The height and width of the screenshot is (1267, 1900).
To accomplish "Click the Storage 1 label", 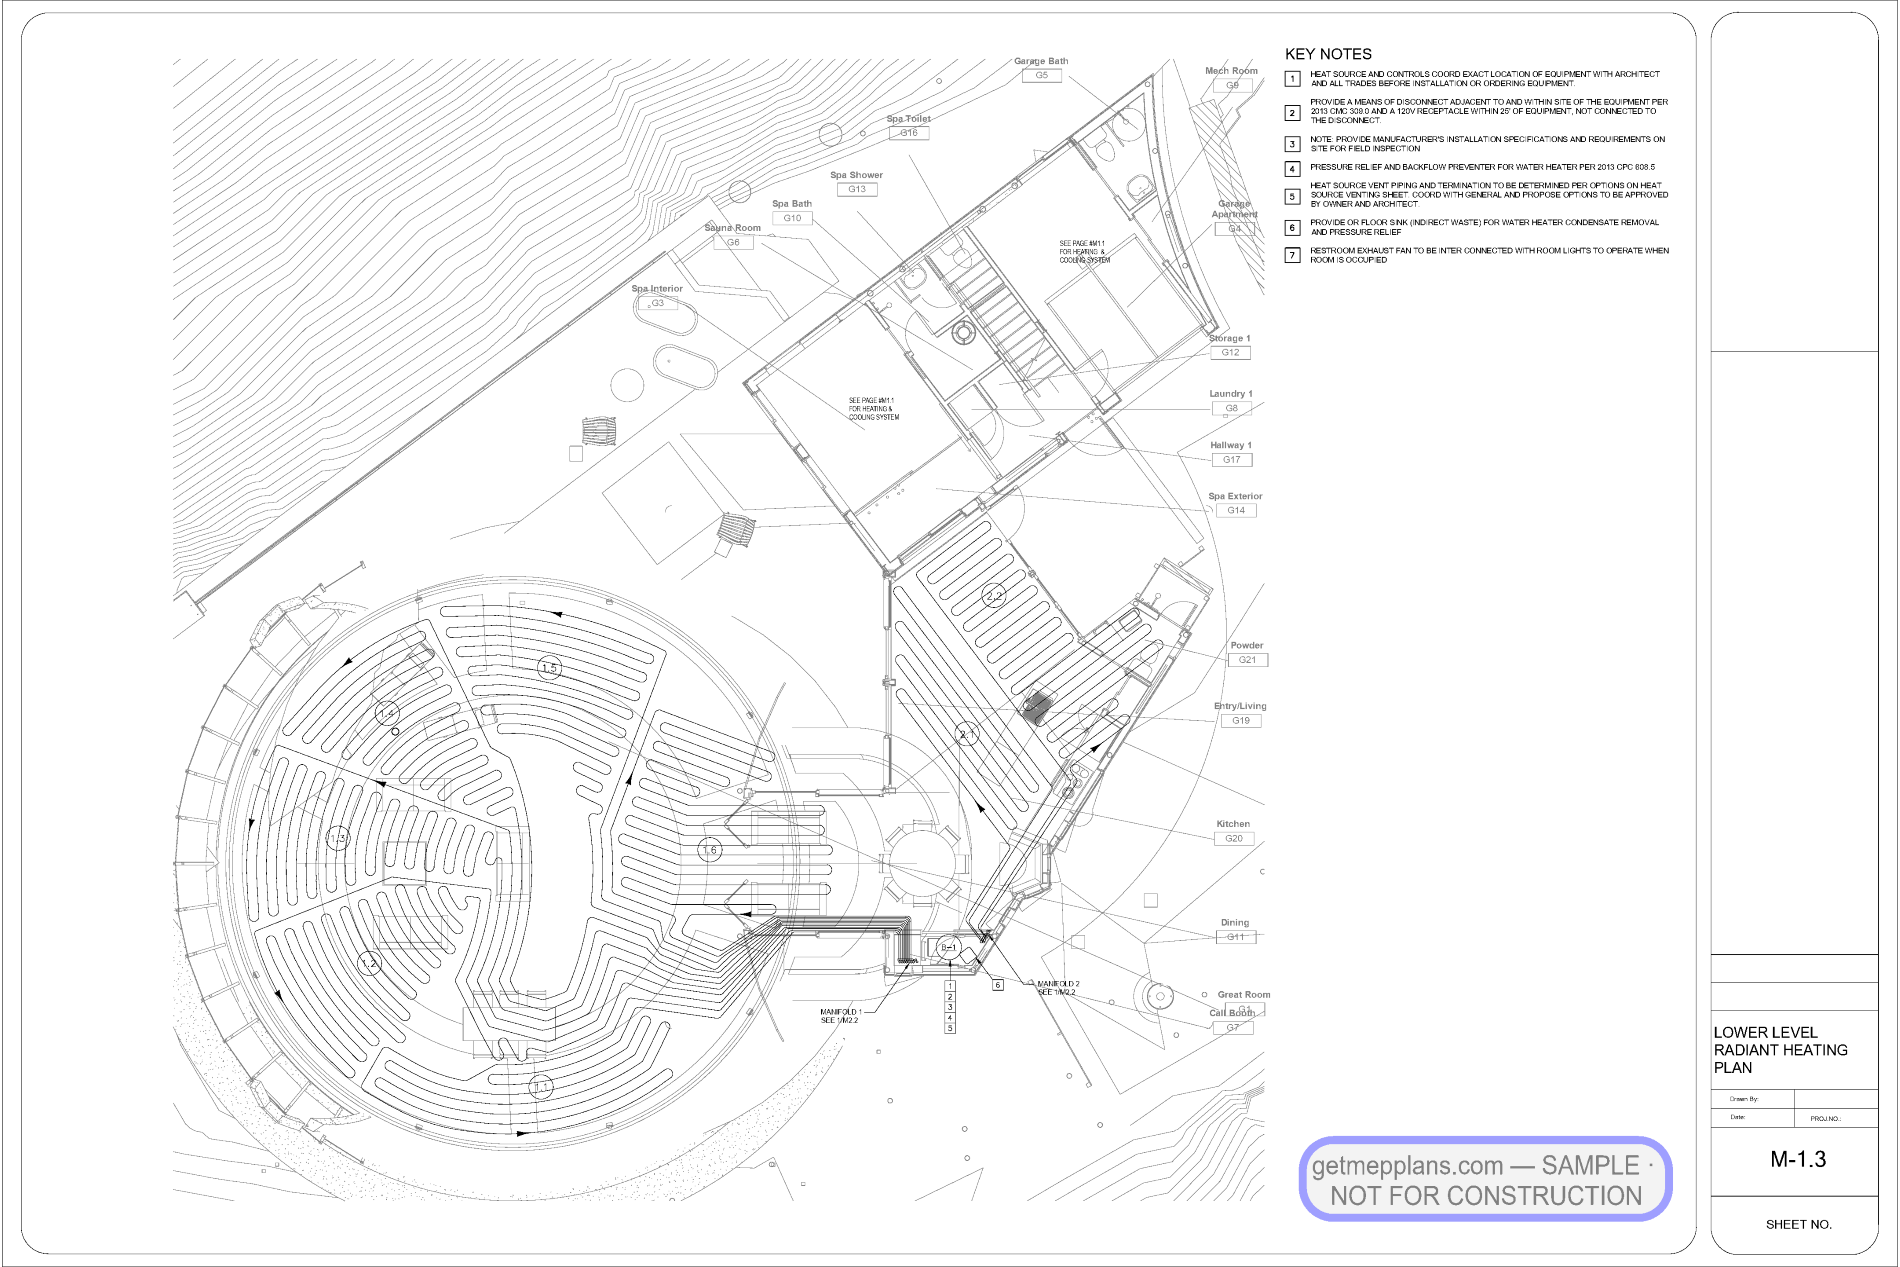I will tap(1229, 339).
